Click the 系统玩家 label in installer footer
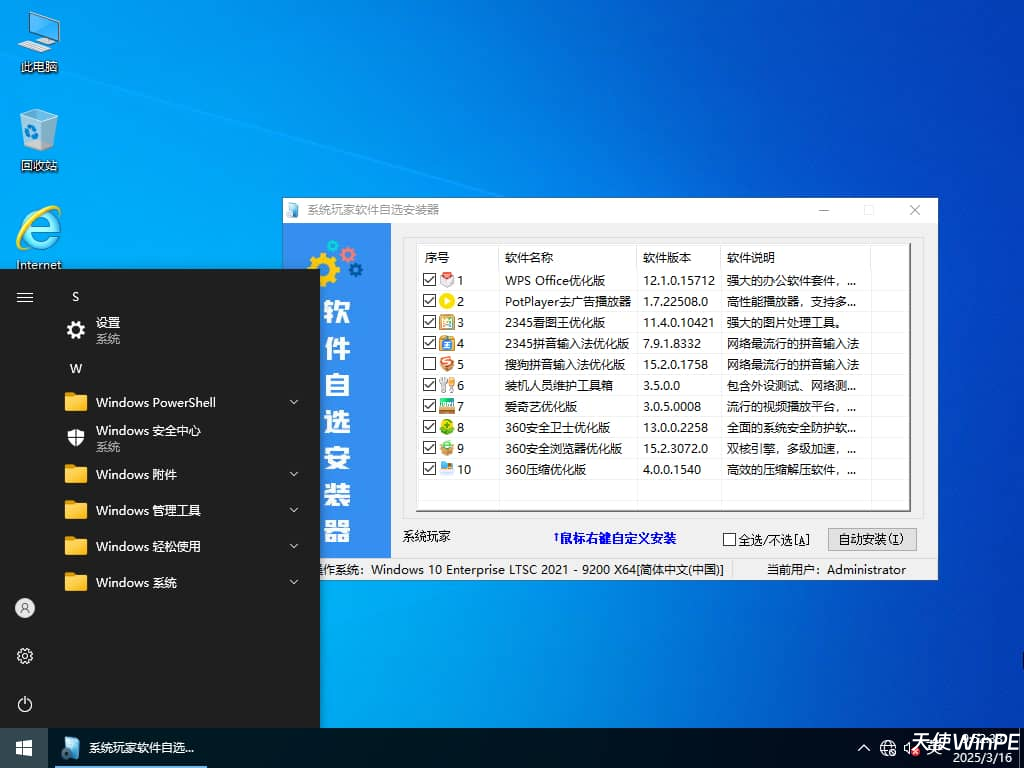 426,536
